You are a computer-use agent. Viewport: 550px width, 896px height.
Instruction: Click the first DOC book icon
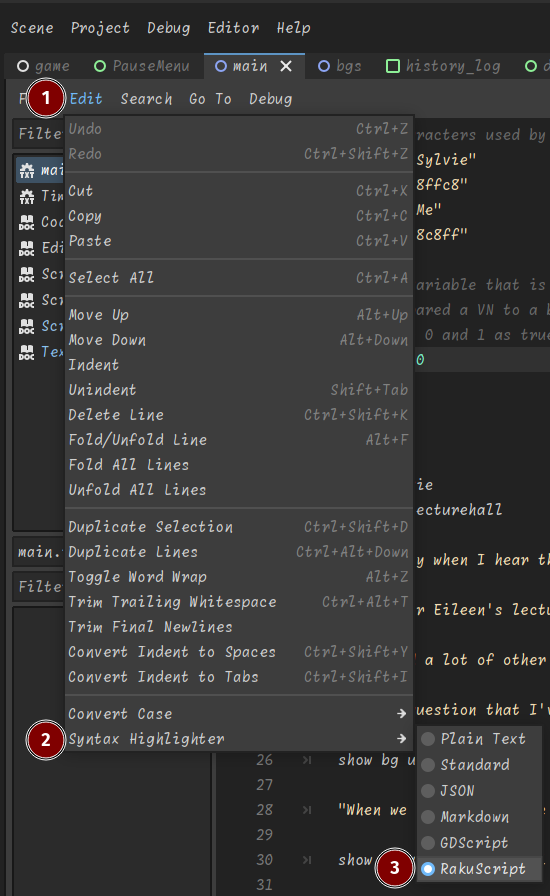click(26, 222)
